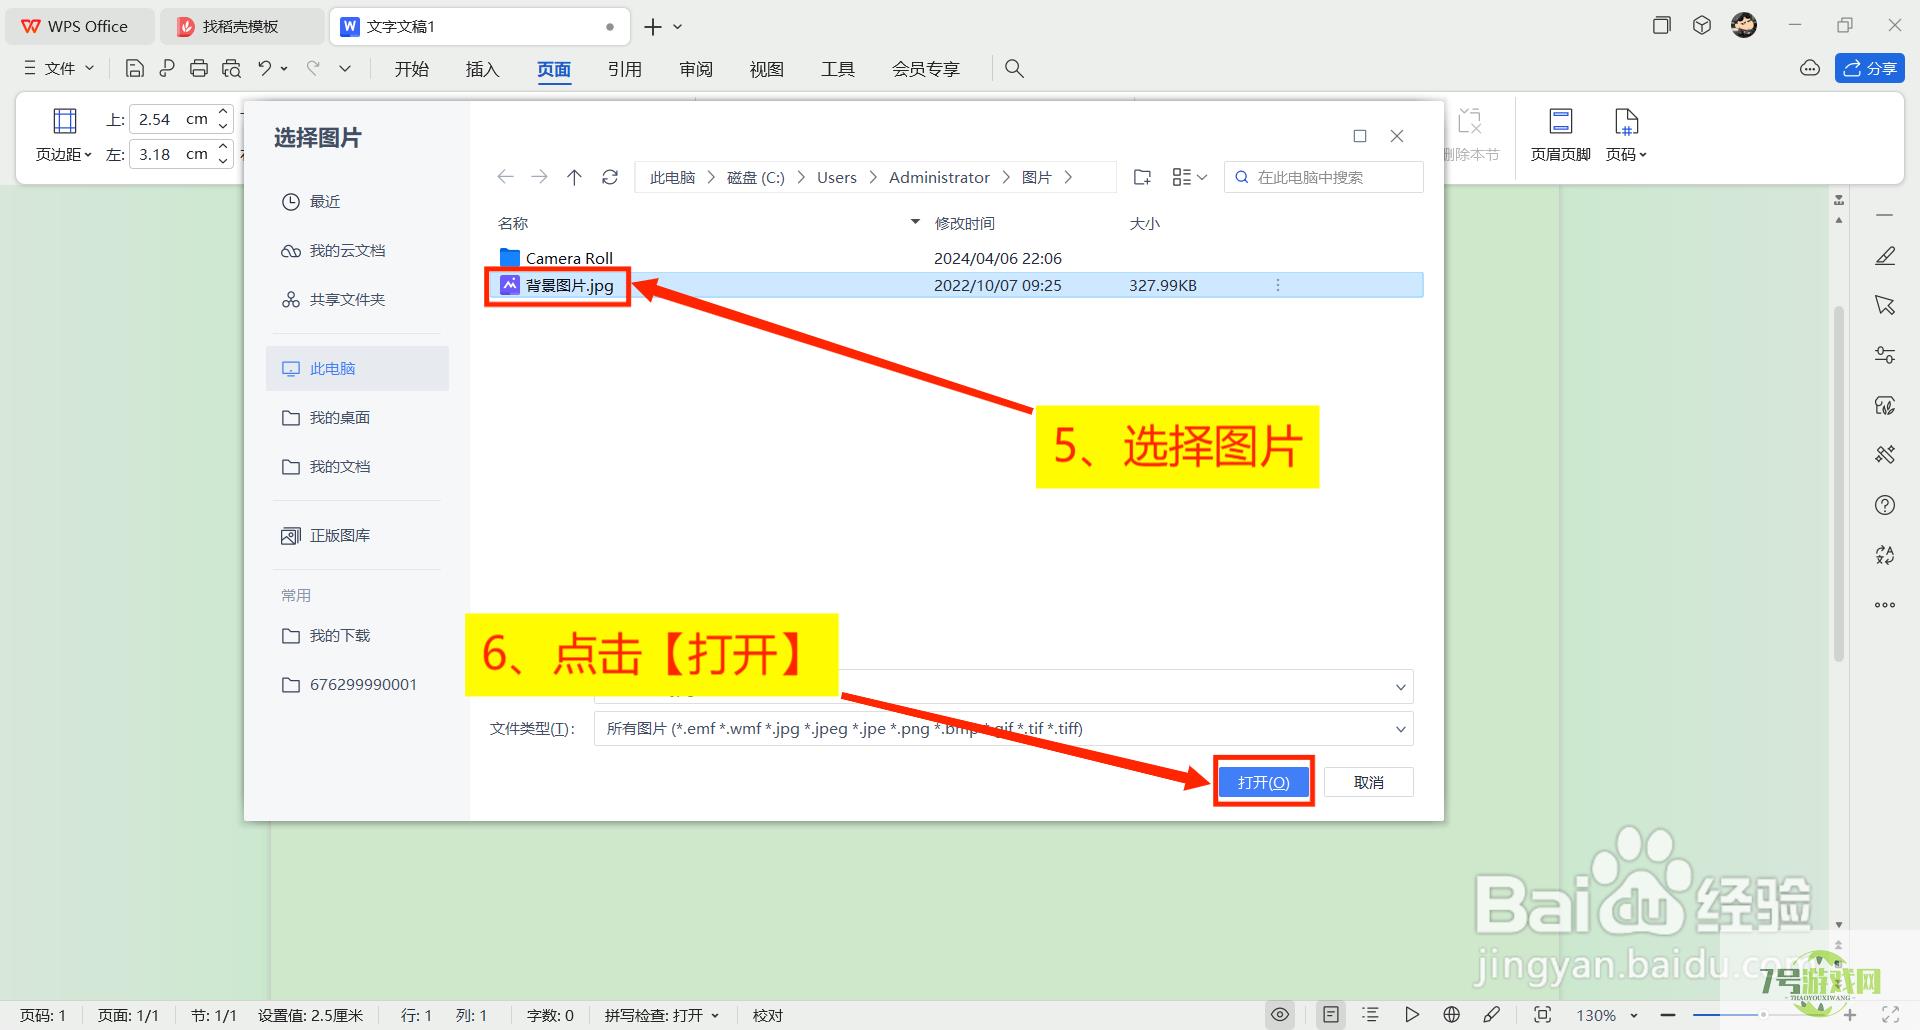Click the Undo arrow icon
The image size is (1920, 1030).
pos(264,68)
